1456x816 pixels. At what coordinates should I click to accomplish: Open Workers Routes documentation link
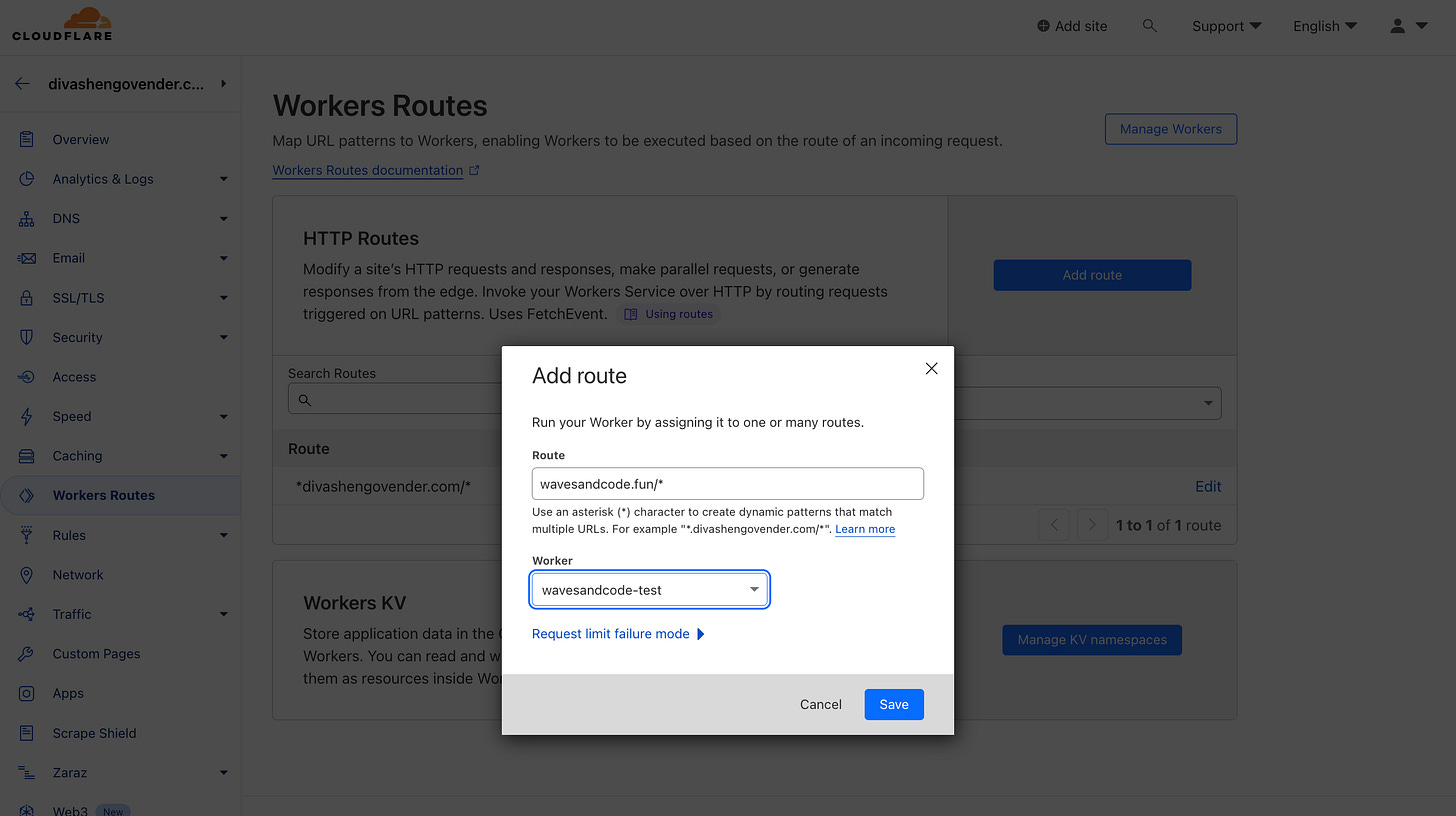(x=368, y=170)
